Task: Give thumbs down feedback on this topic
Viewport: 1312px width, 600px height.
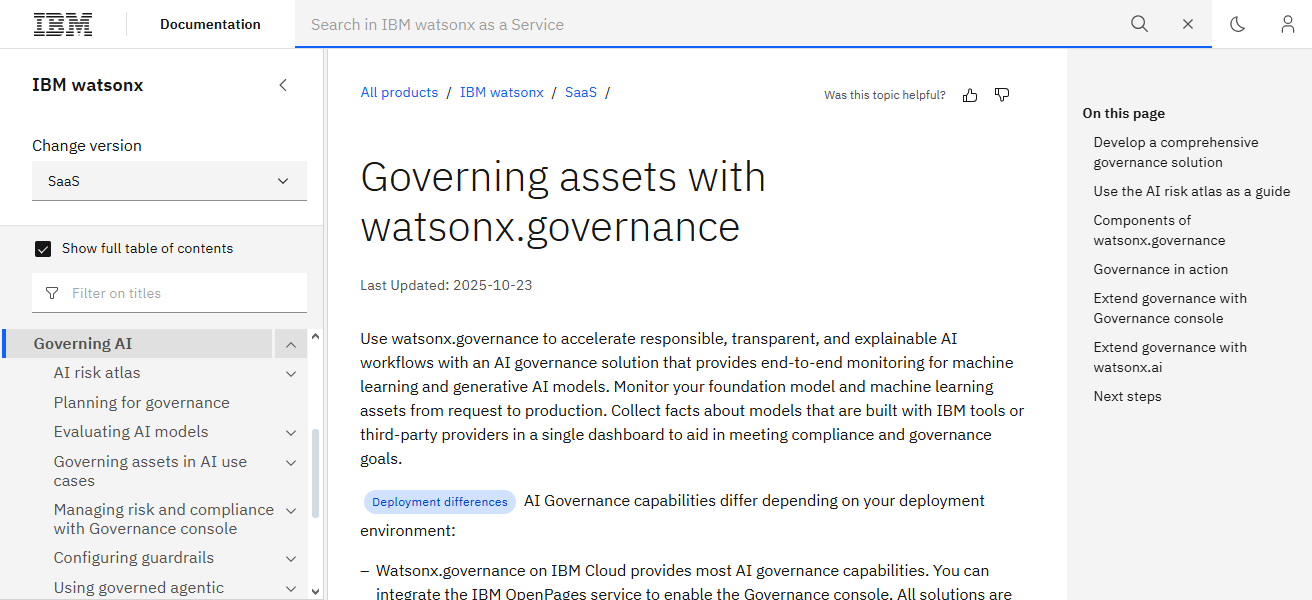Action: (1001, 95)
